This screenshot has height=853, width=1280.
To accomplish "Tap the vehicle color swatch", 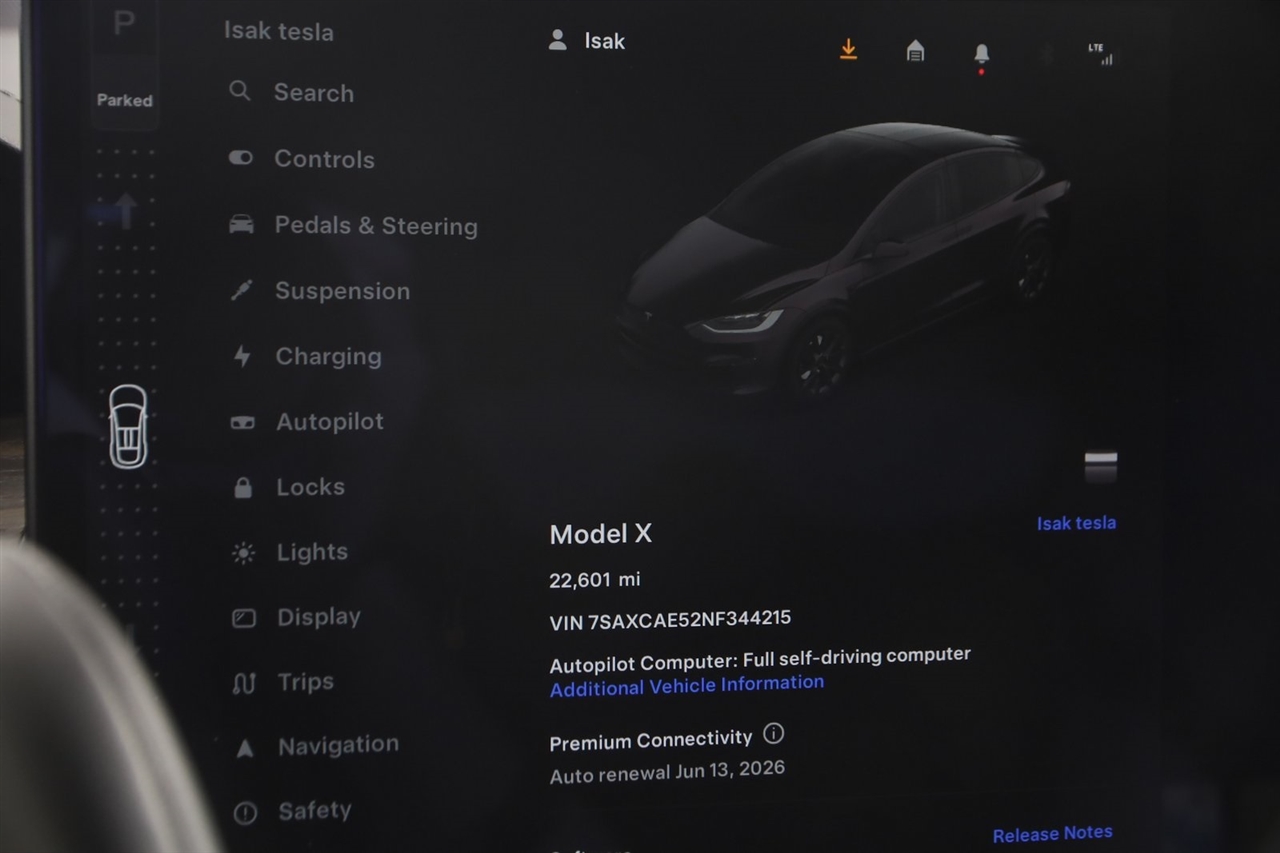I will coord(1100,466).
